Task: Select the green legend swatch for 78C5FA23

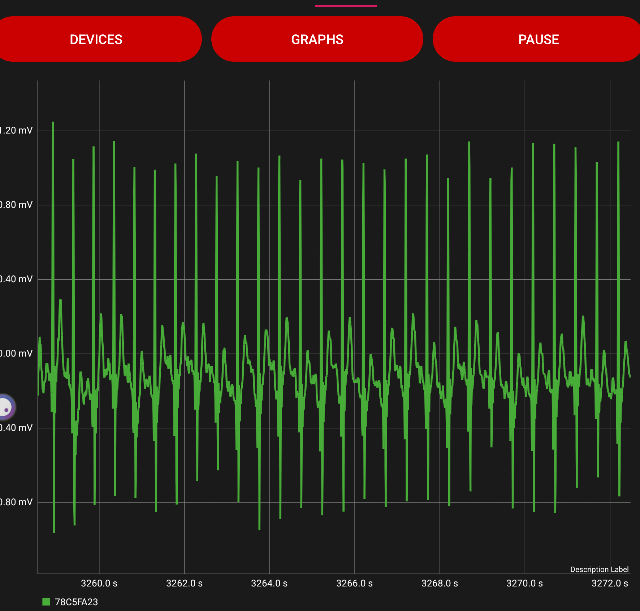Action: coord(46,602)
